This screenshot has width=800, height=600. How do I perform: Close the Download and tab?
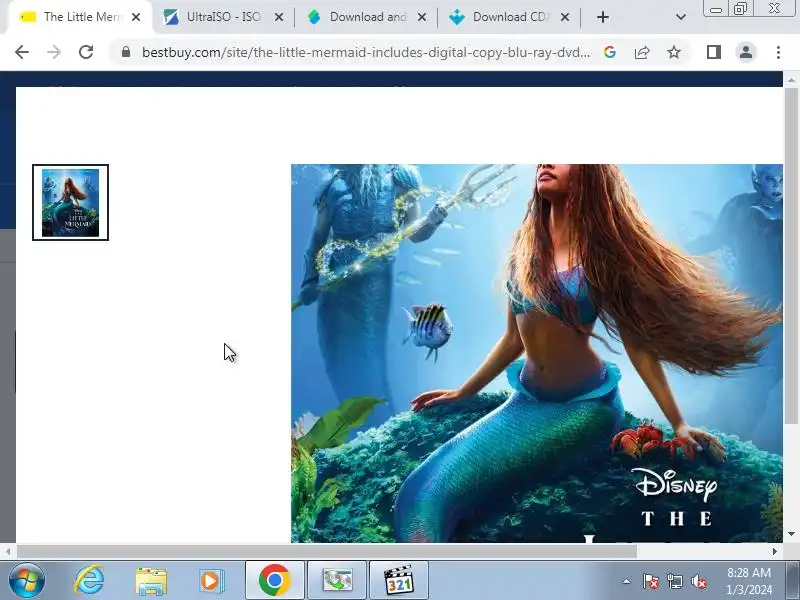[x=421, y=17]
